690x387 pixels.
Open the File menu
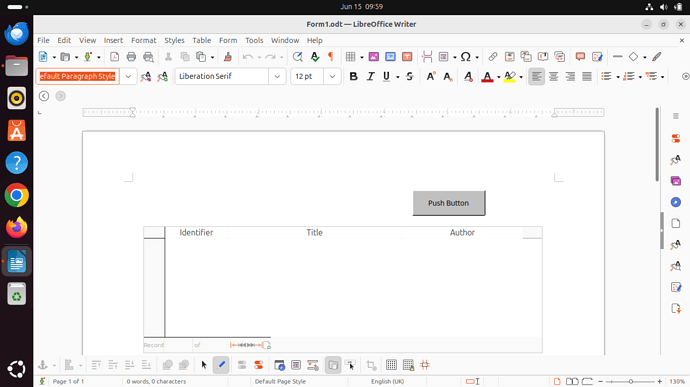43,40
